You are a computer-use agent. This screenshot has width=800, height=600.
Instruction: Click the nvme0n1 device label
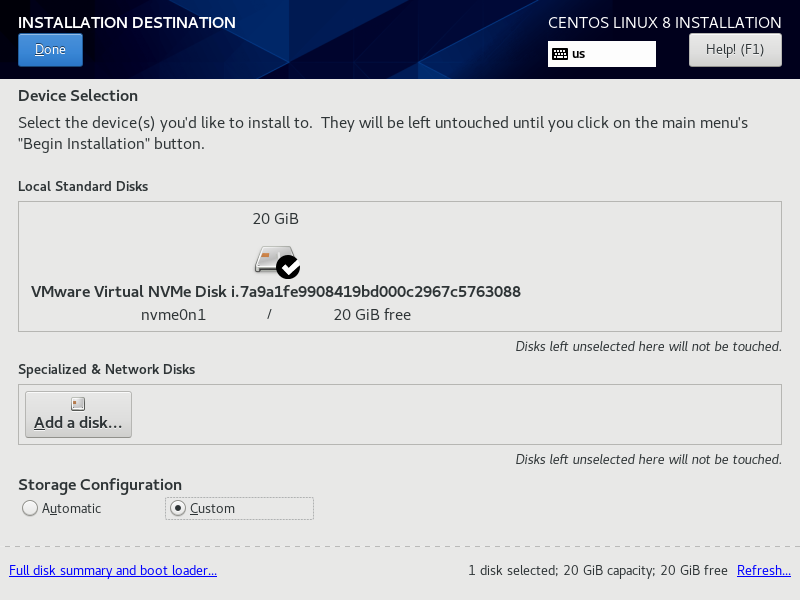tap(173, 315)
